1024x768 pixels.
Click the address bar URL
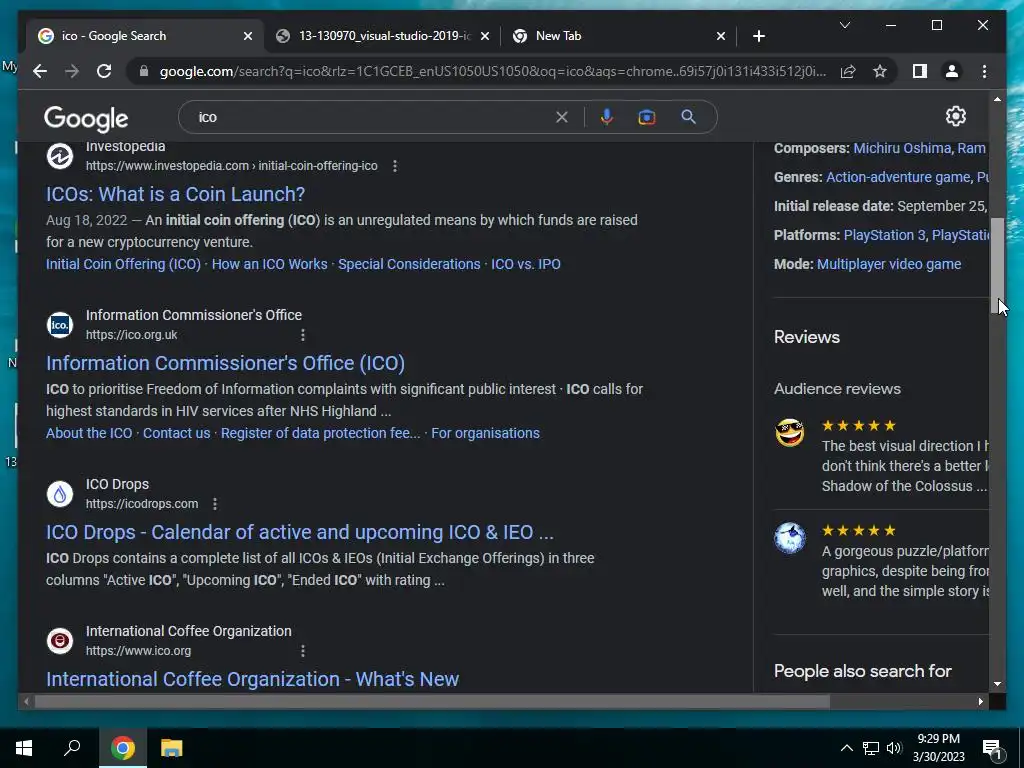493,71
